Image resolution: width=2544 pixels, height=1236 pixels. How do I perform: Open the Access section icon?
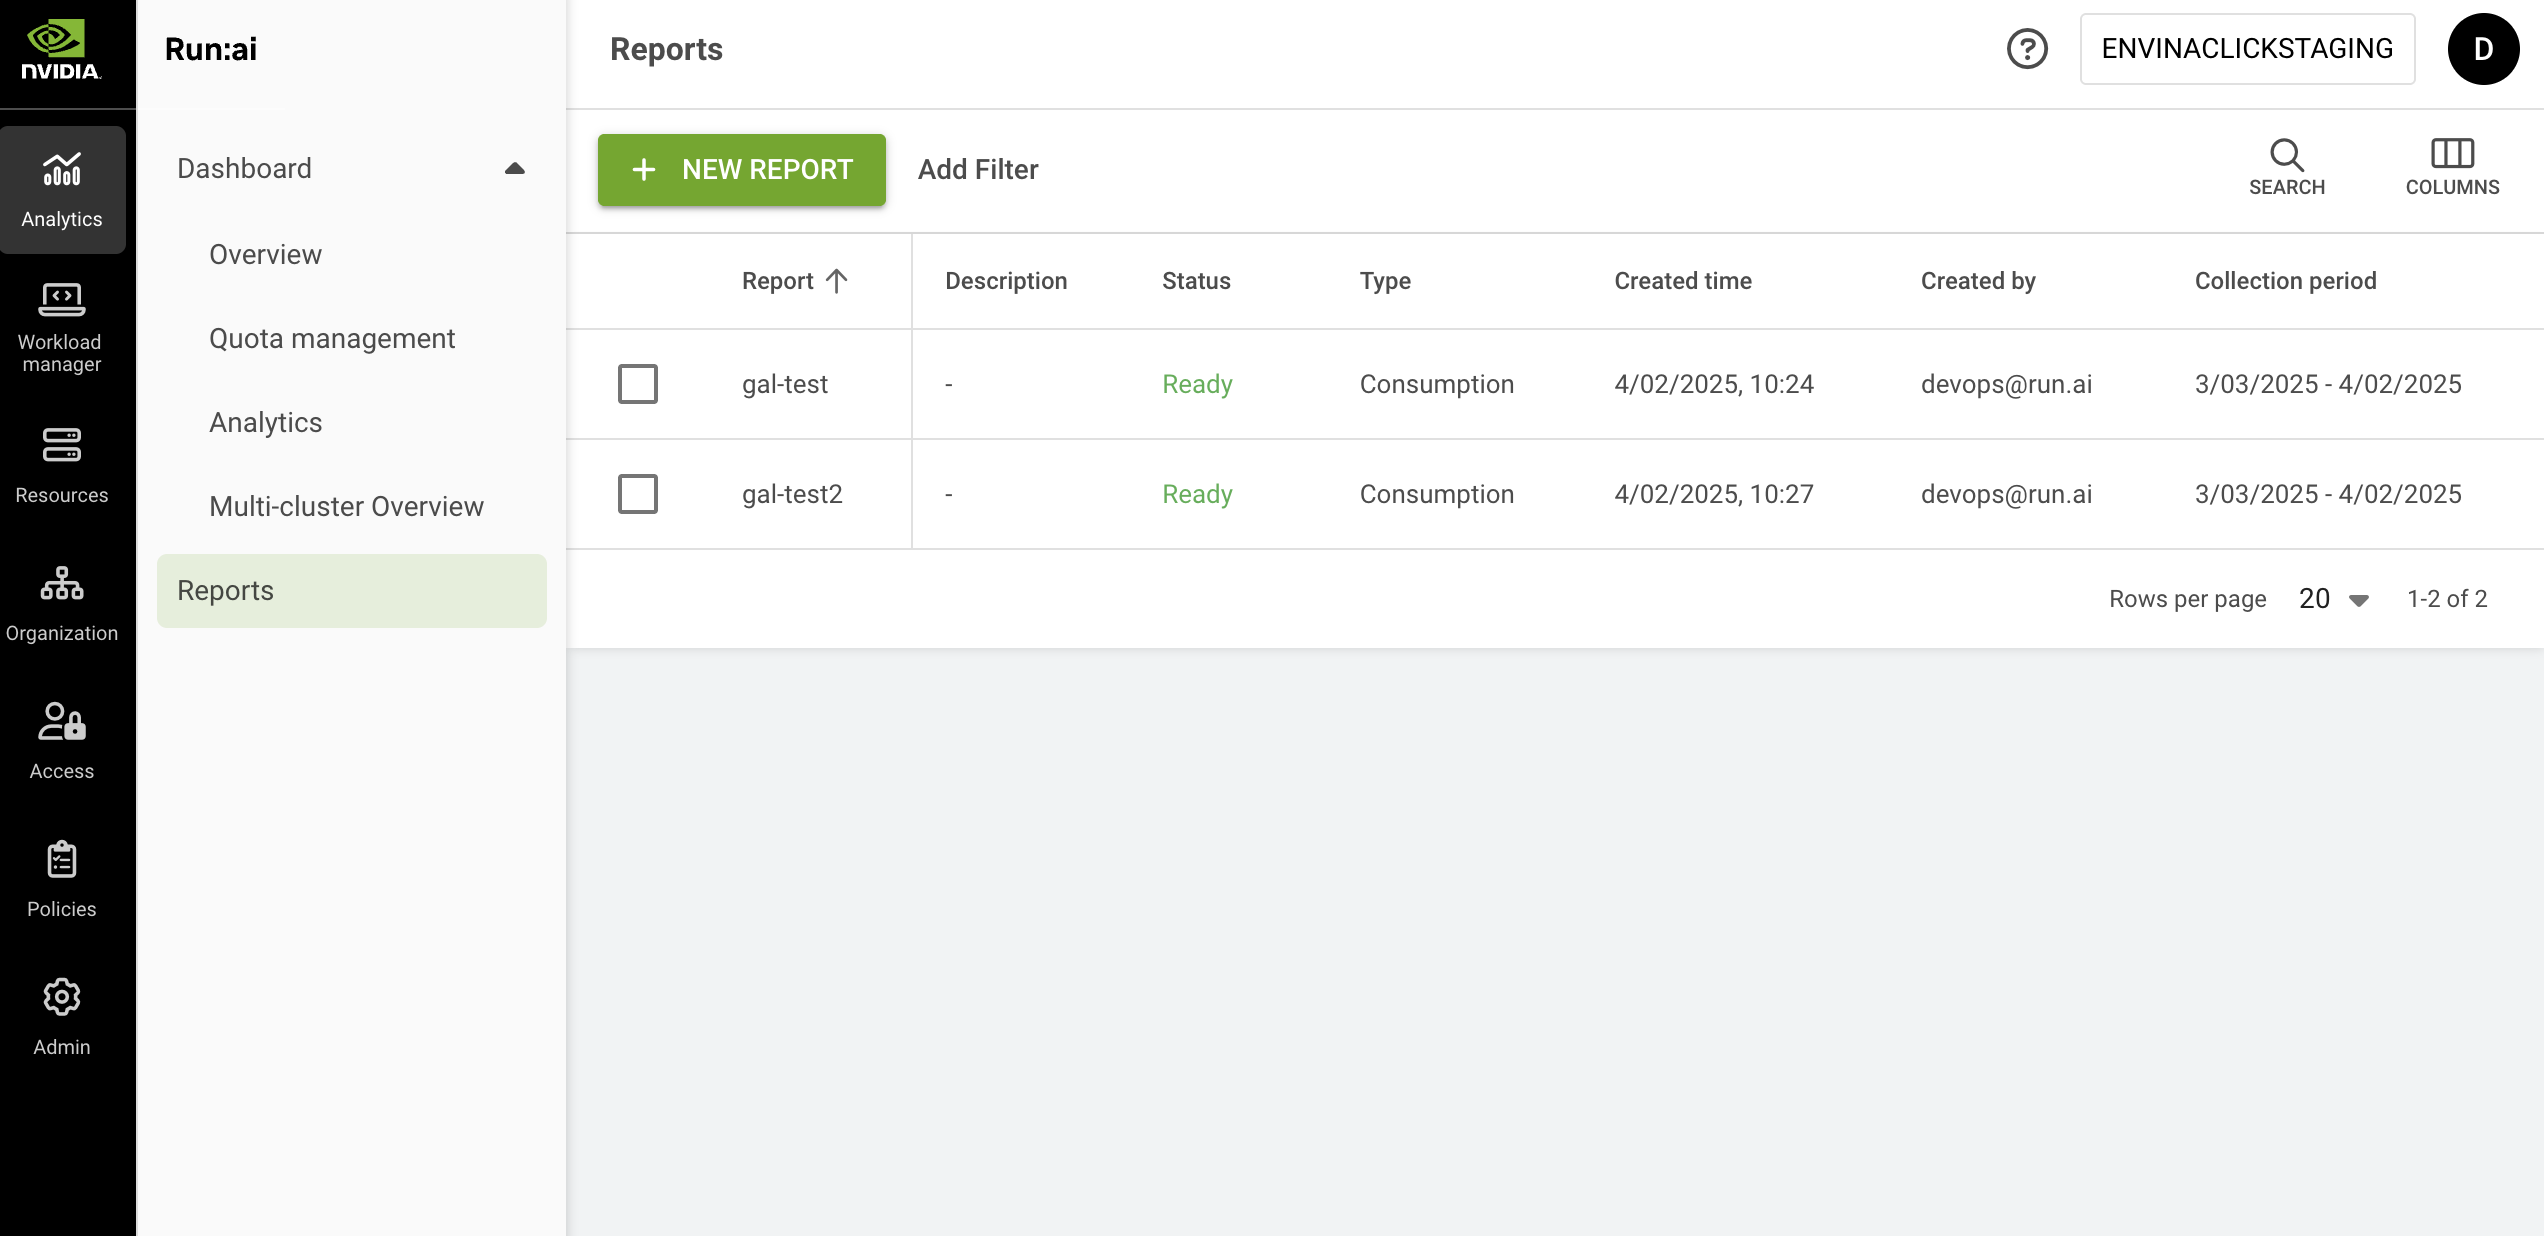61,722
